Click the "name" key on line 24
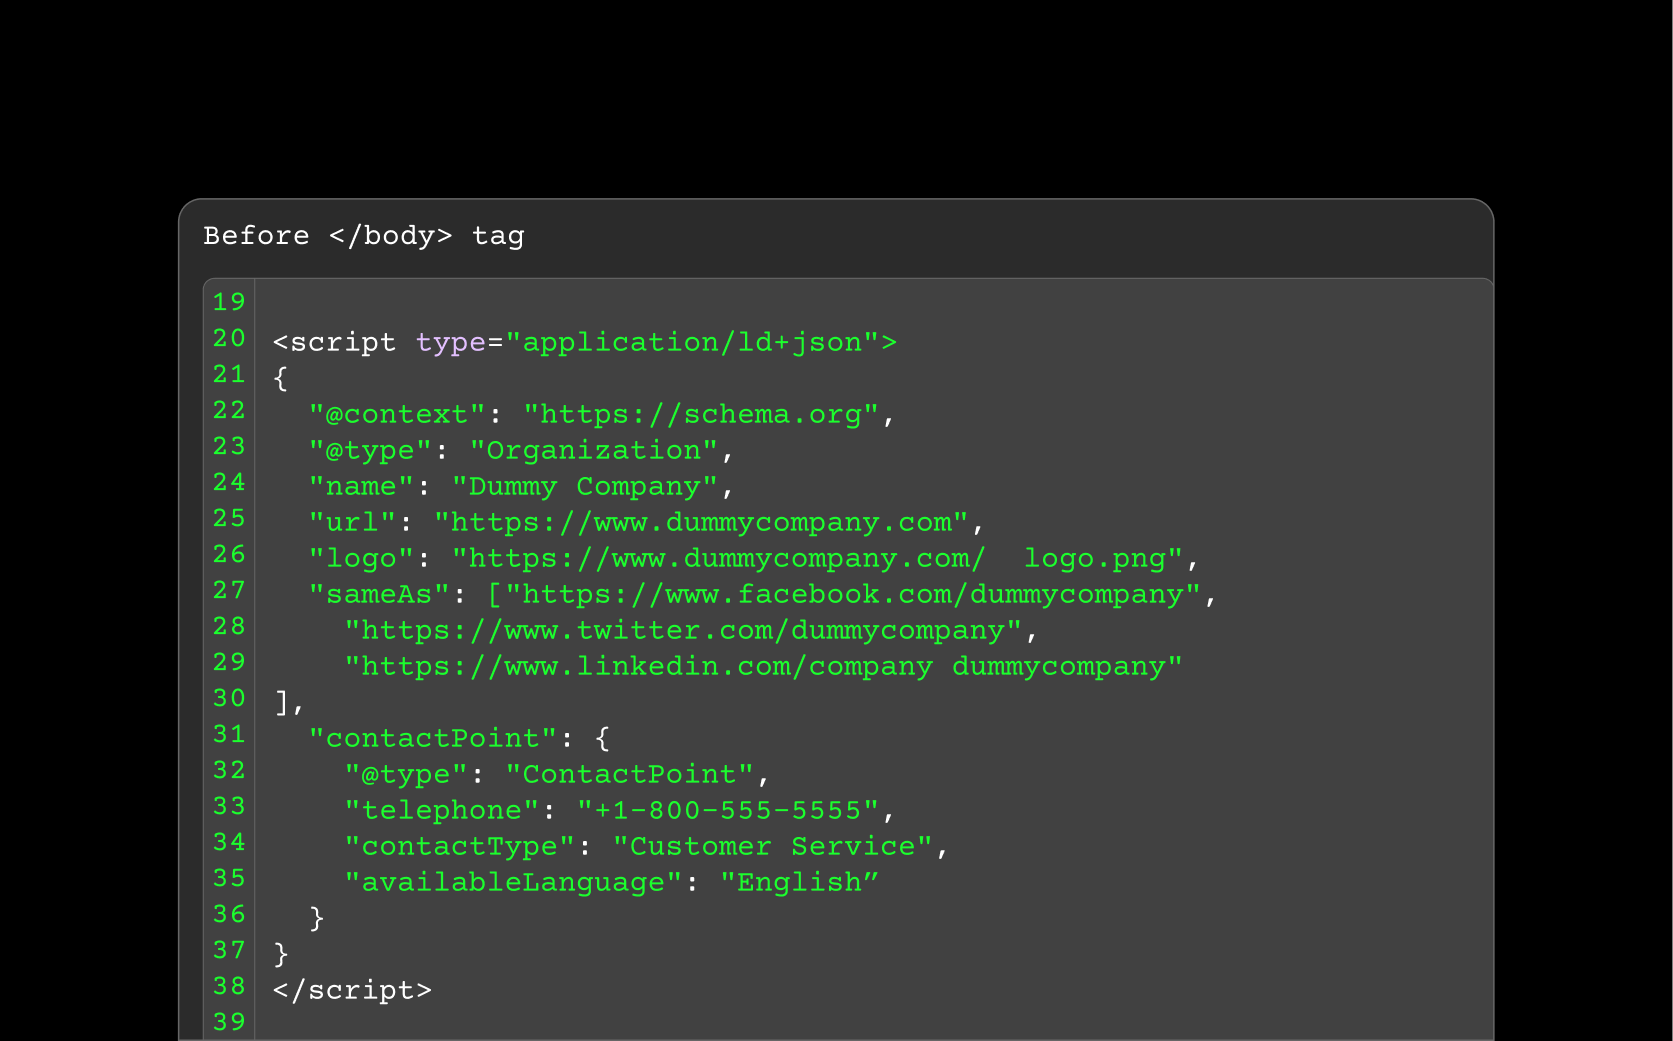Viewport: 1673px width, 1041px height. pos(361,487)
